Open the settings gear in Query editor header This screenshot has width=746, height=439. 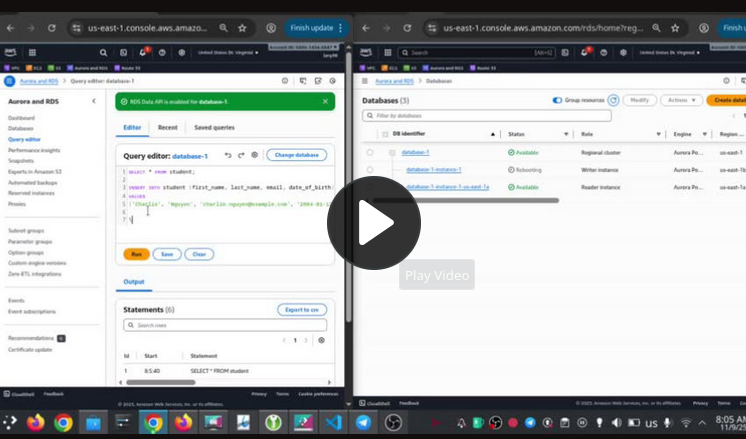(x=255, y=155)
